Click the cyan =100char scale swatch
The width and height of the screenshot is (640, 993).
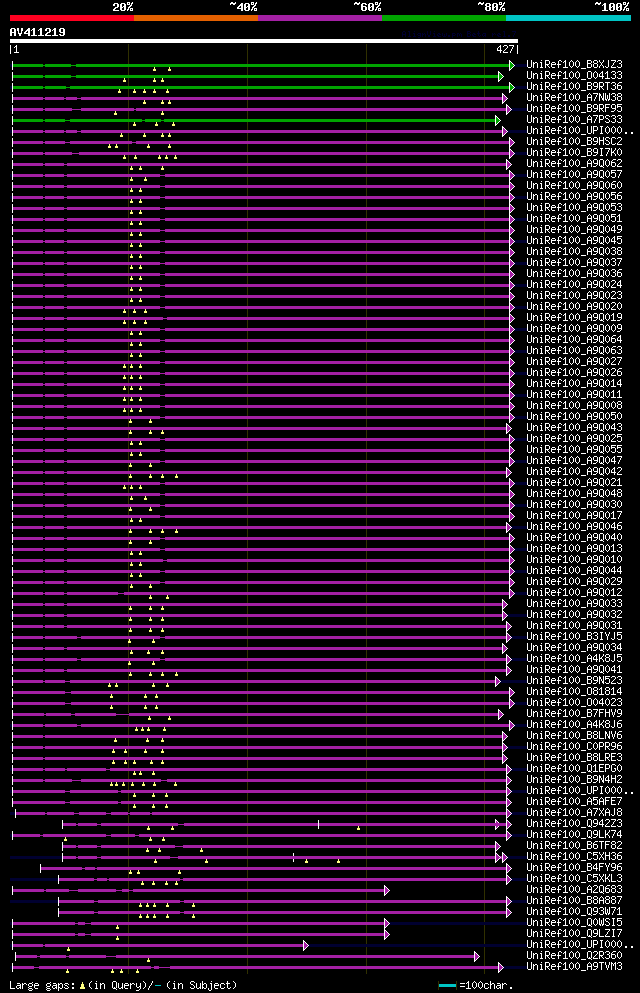coord(447,985)
